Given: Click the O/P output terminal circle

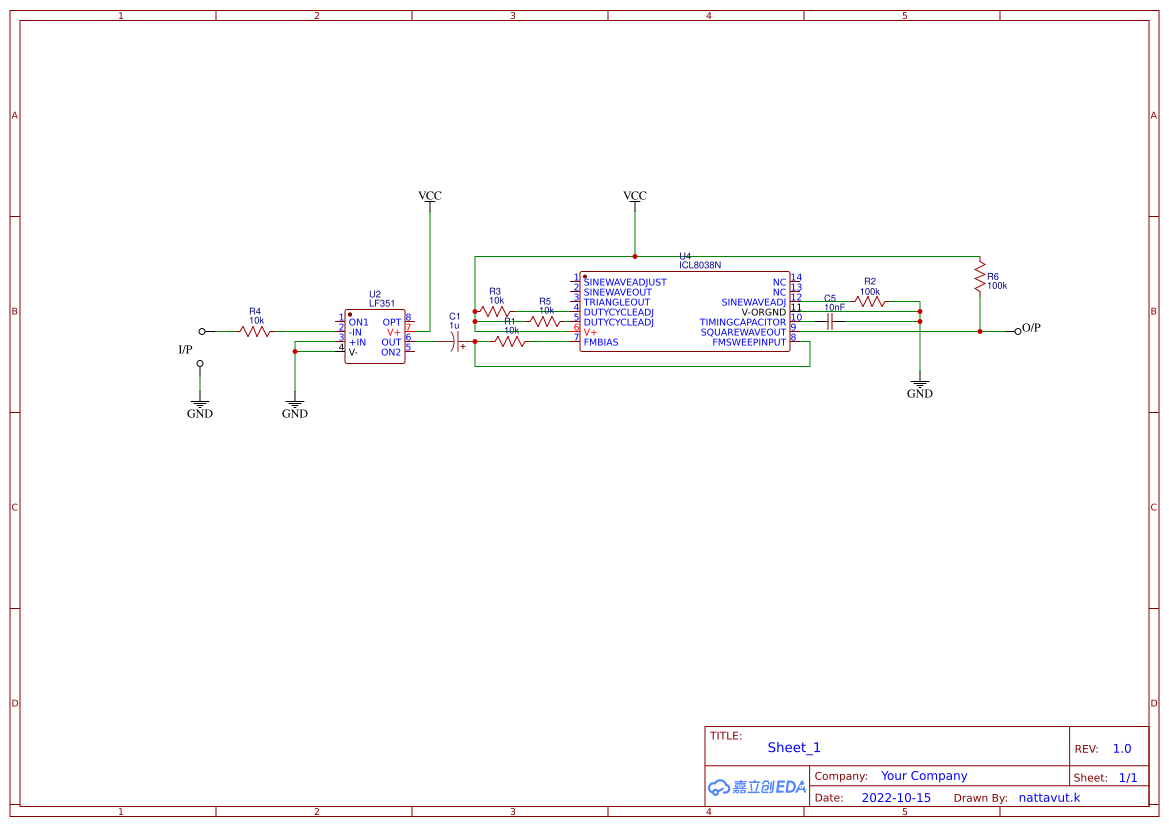Looking at the screenshot, I should tap(1018, 331).
